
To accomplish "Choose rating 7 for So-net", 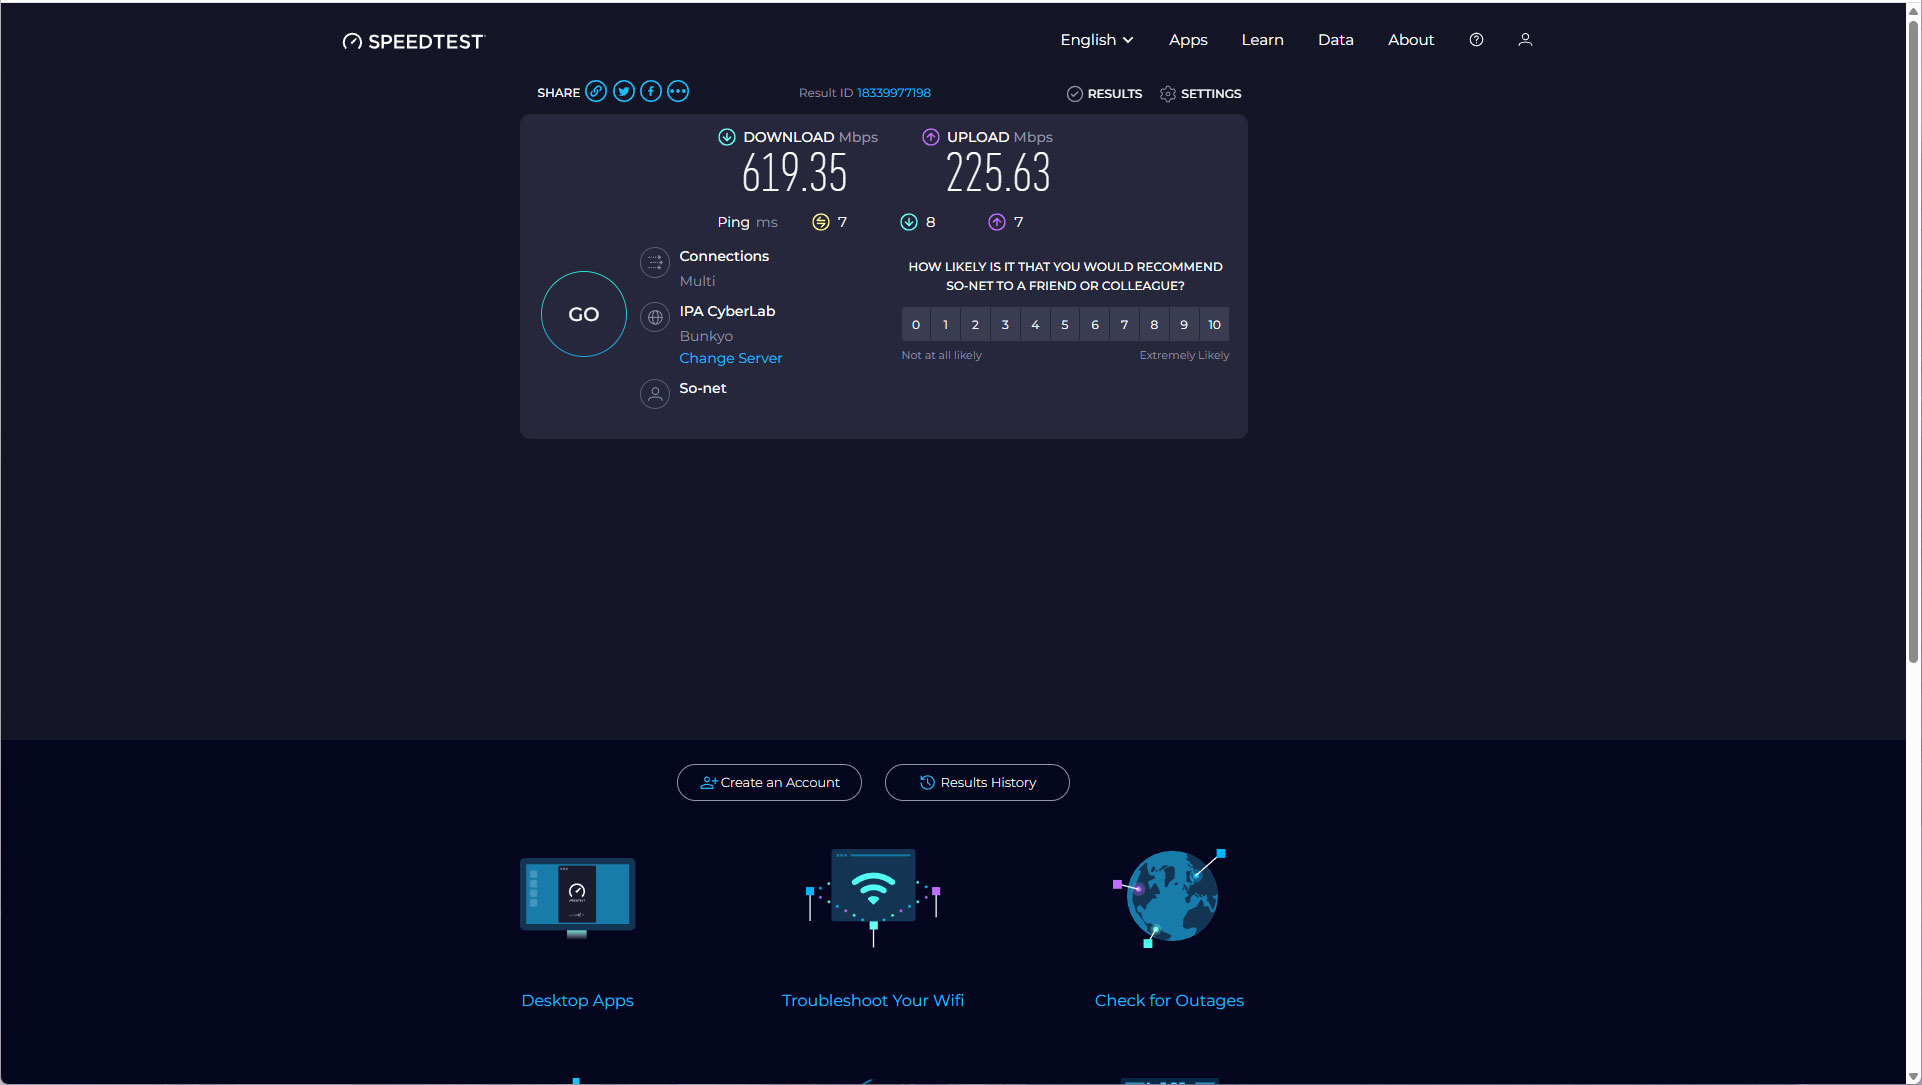I will pyautogui.click(x=1124, y=325).
